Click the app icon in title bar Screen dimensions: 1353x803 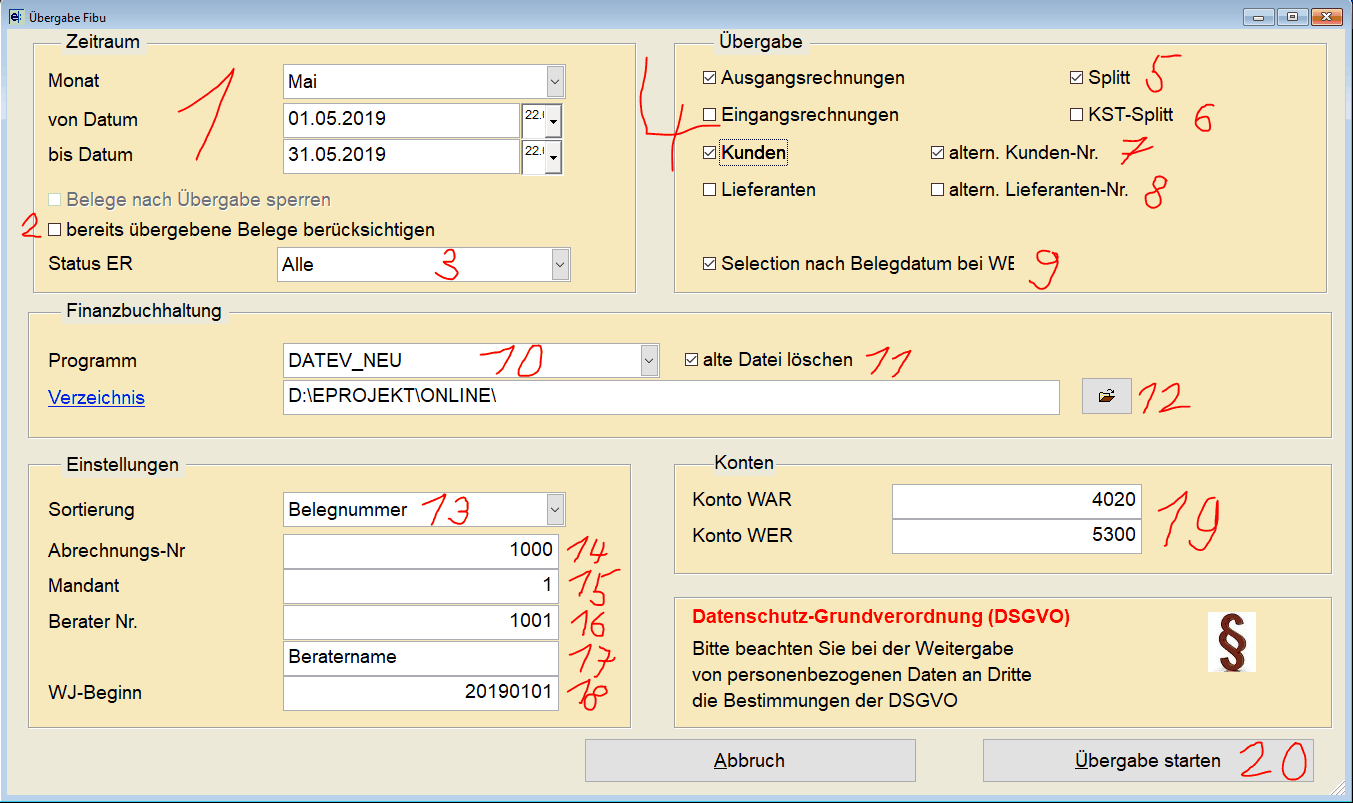click(x=15, y=16)
